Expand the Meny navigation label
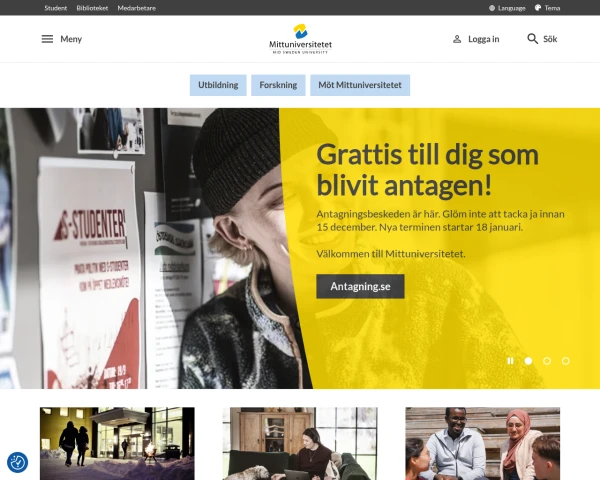Viewport: 600px width, 480px height. tap(71, 39)
